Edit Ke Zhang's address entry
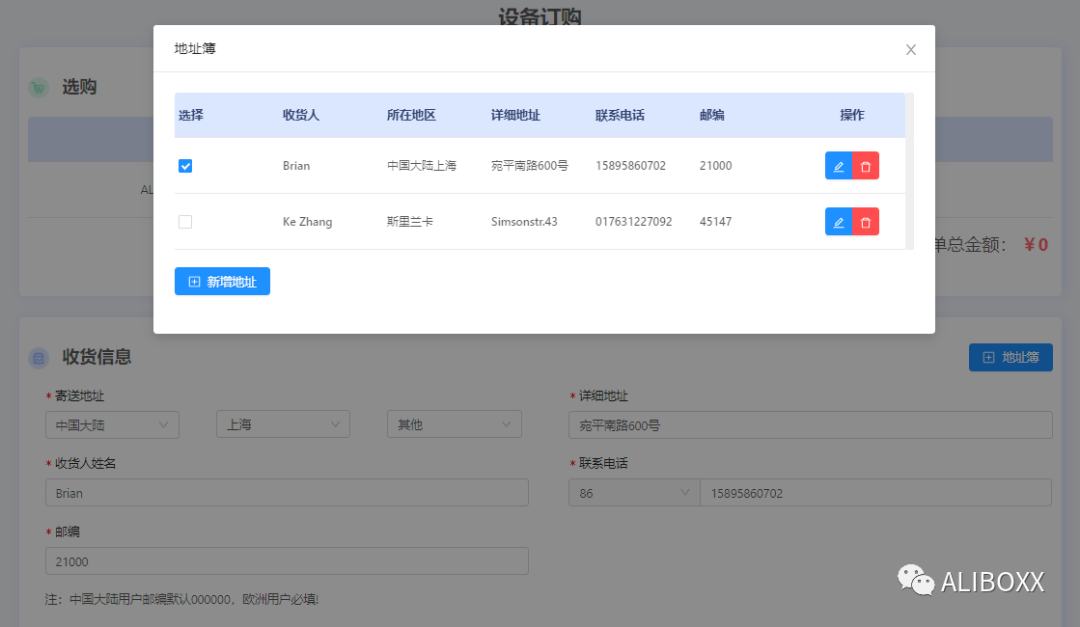Image resolution: width=1080 pixels, height=627 pixels. pyautogui.click(x=838, y=222)
